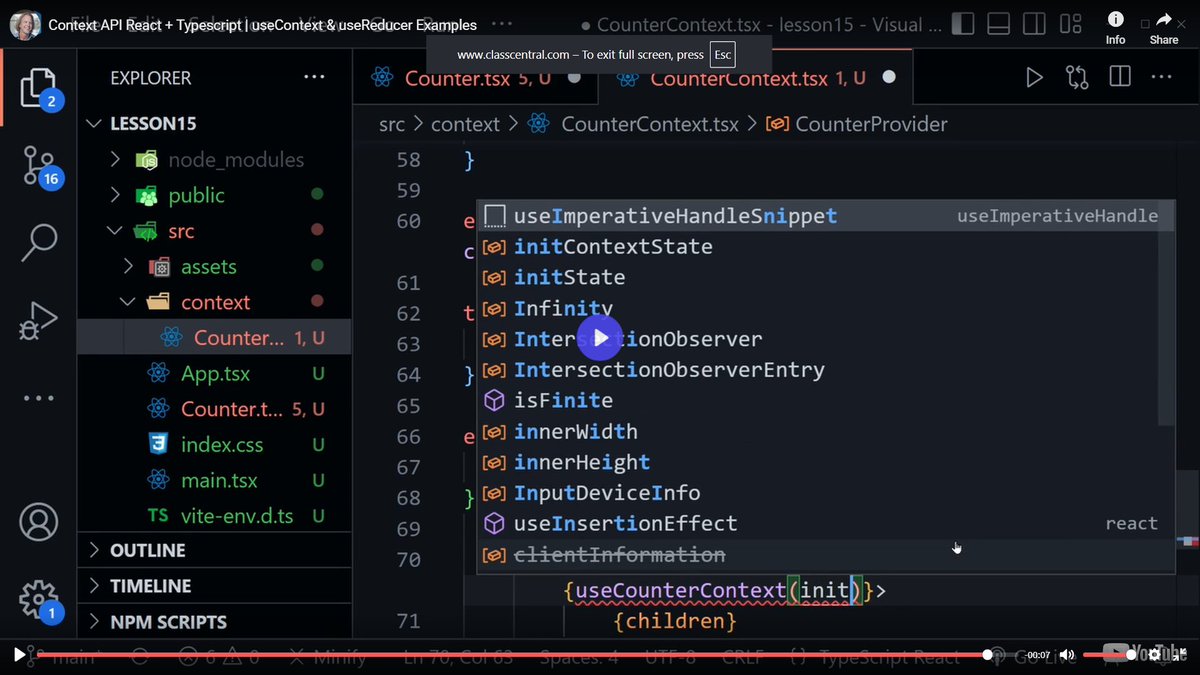
Task: Open the Explorer view in the activity bar
Action: (37, 88)
